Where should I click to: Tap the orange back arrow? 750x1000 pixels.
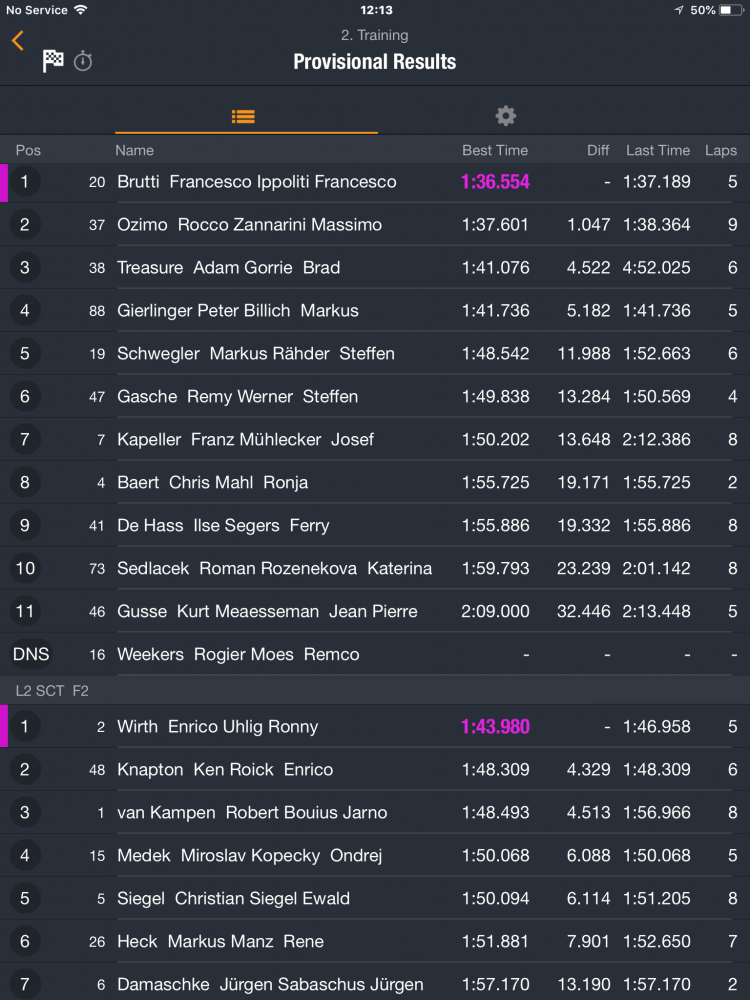(x=17, y=41)
